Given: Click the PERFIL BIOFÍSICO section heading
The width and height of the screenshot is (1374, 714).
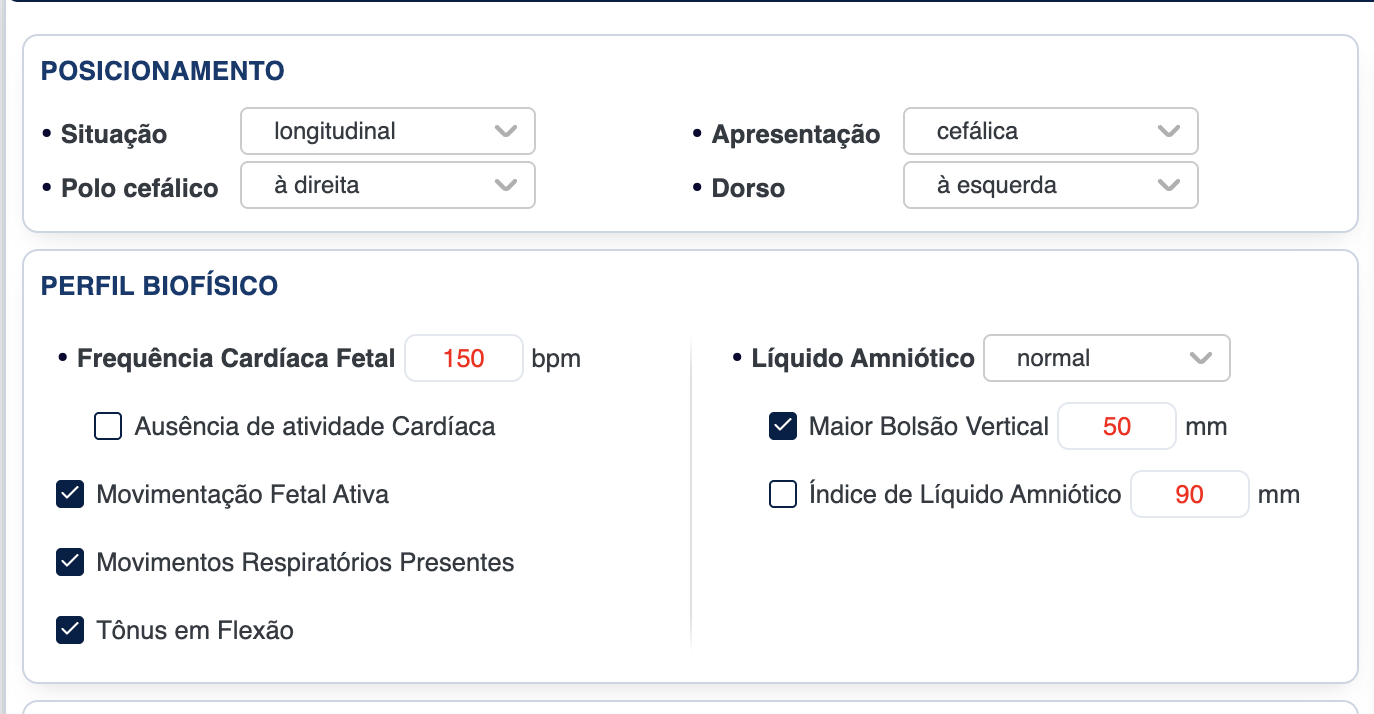Looking at the screenshot, I should 159,286.
